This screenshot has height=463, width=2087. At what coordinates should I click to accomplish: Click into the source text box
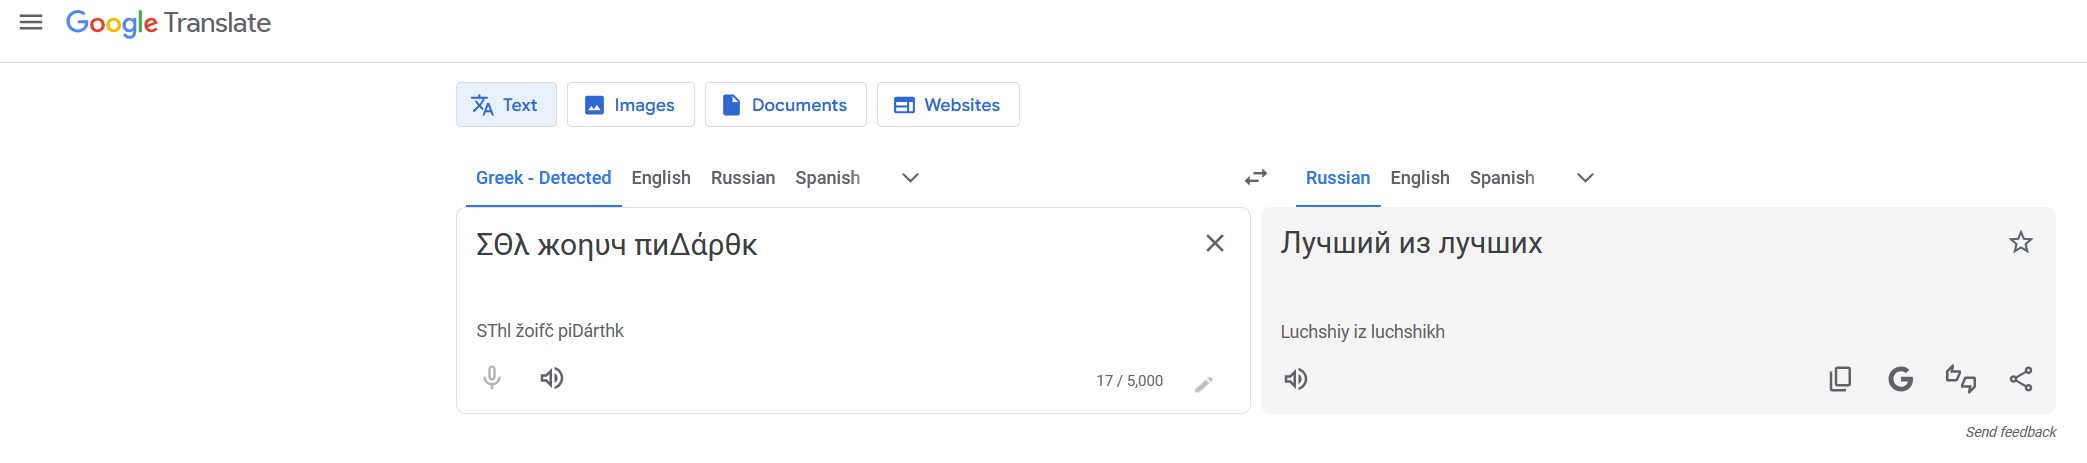point(830,270)
